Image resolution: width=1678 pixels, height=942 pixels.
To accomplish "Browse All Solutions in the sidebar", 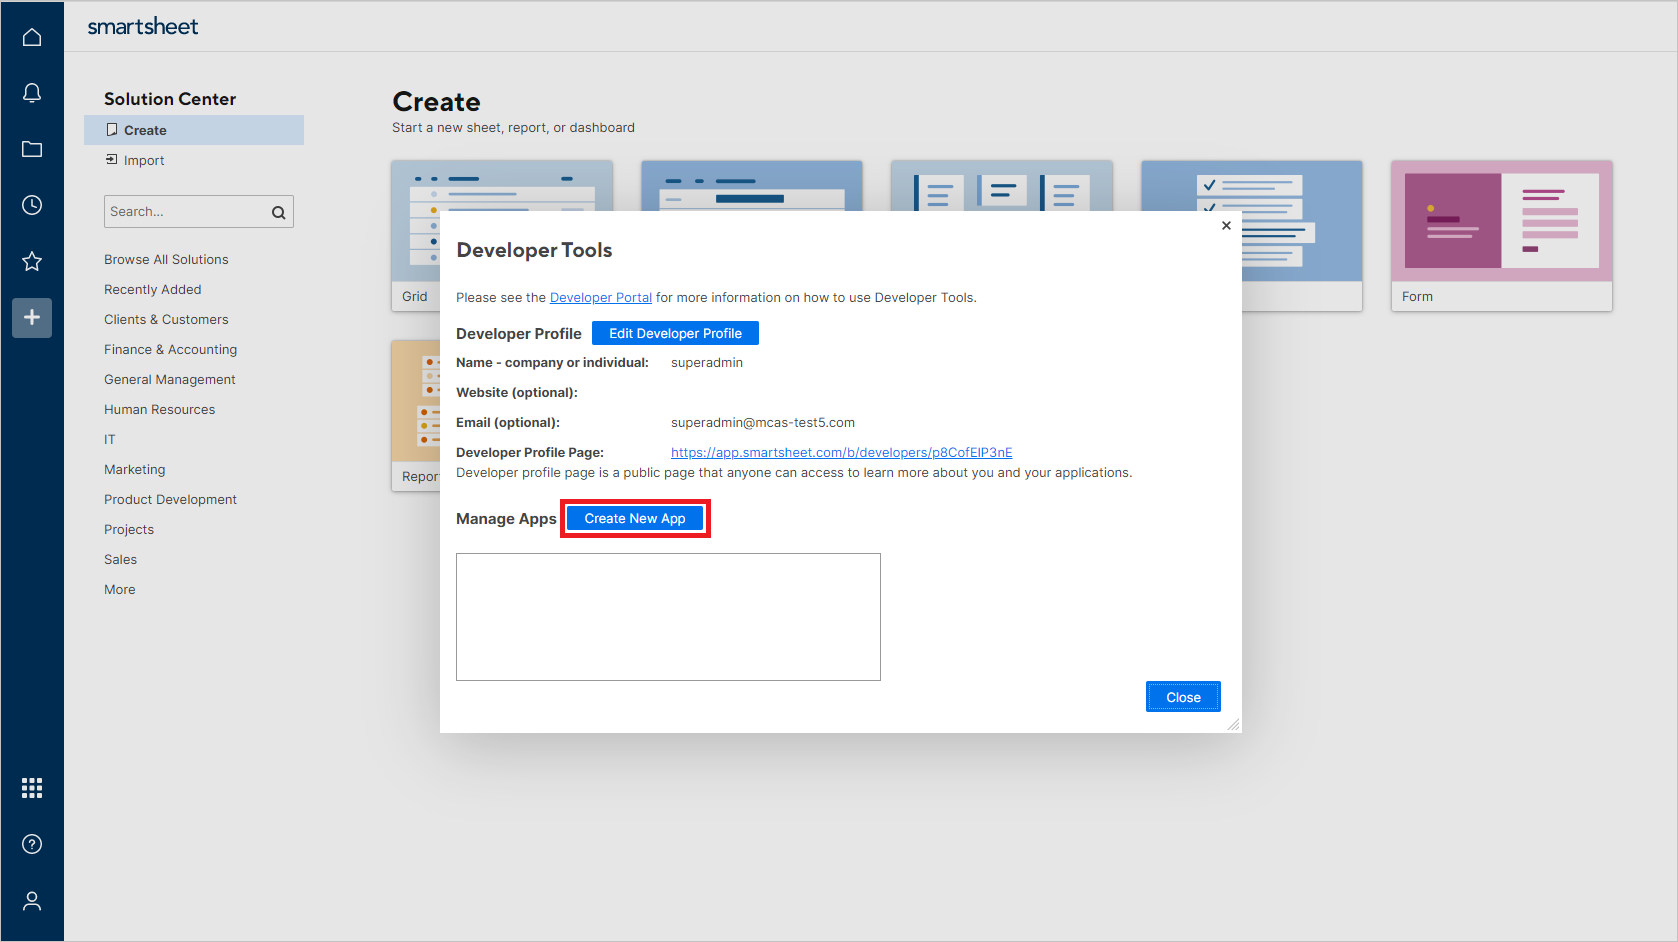I will (x=166, y=259).
